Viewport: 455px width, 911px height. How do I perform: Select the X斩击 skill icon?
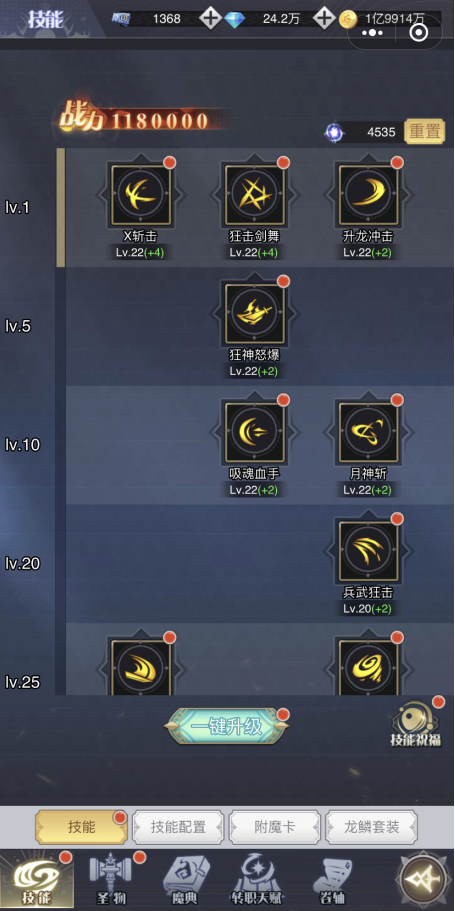pyautogui.click(x=141, y=193)
